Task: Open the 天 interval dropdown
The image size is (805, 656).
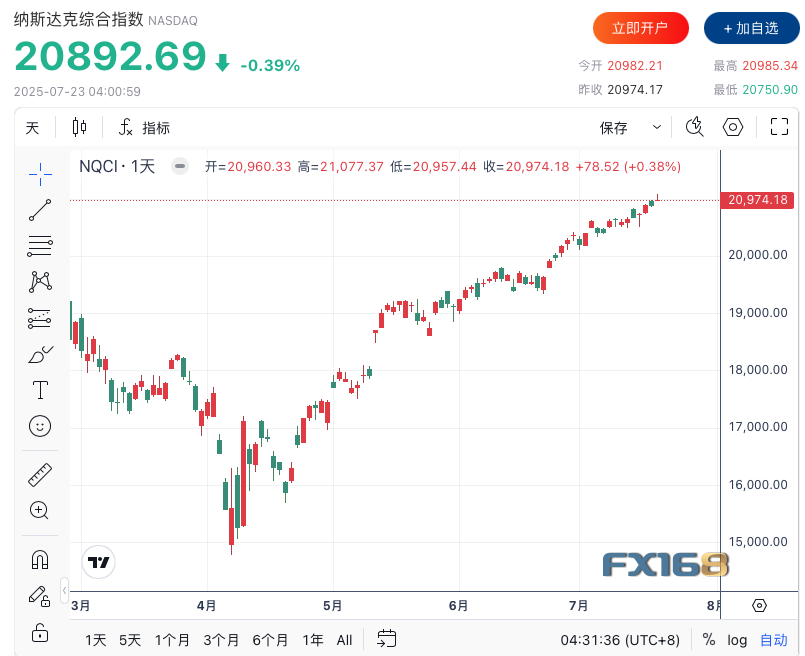Action: 32,127
